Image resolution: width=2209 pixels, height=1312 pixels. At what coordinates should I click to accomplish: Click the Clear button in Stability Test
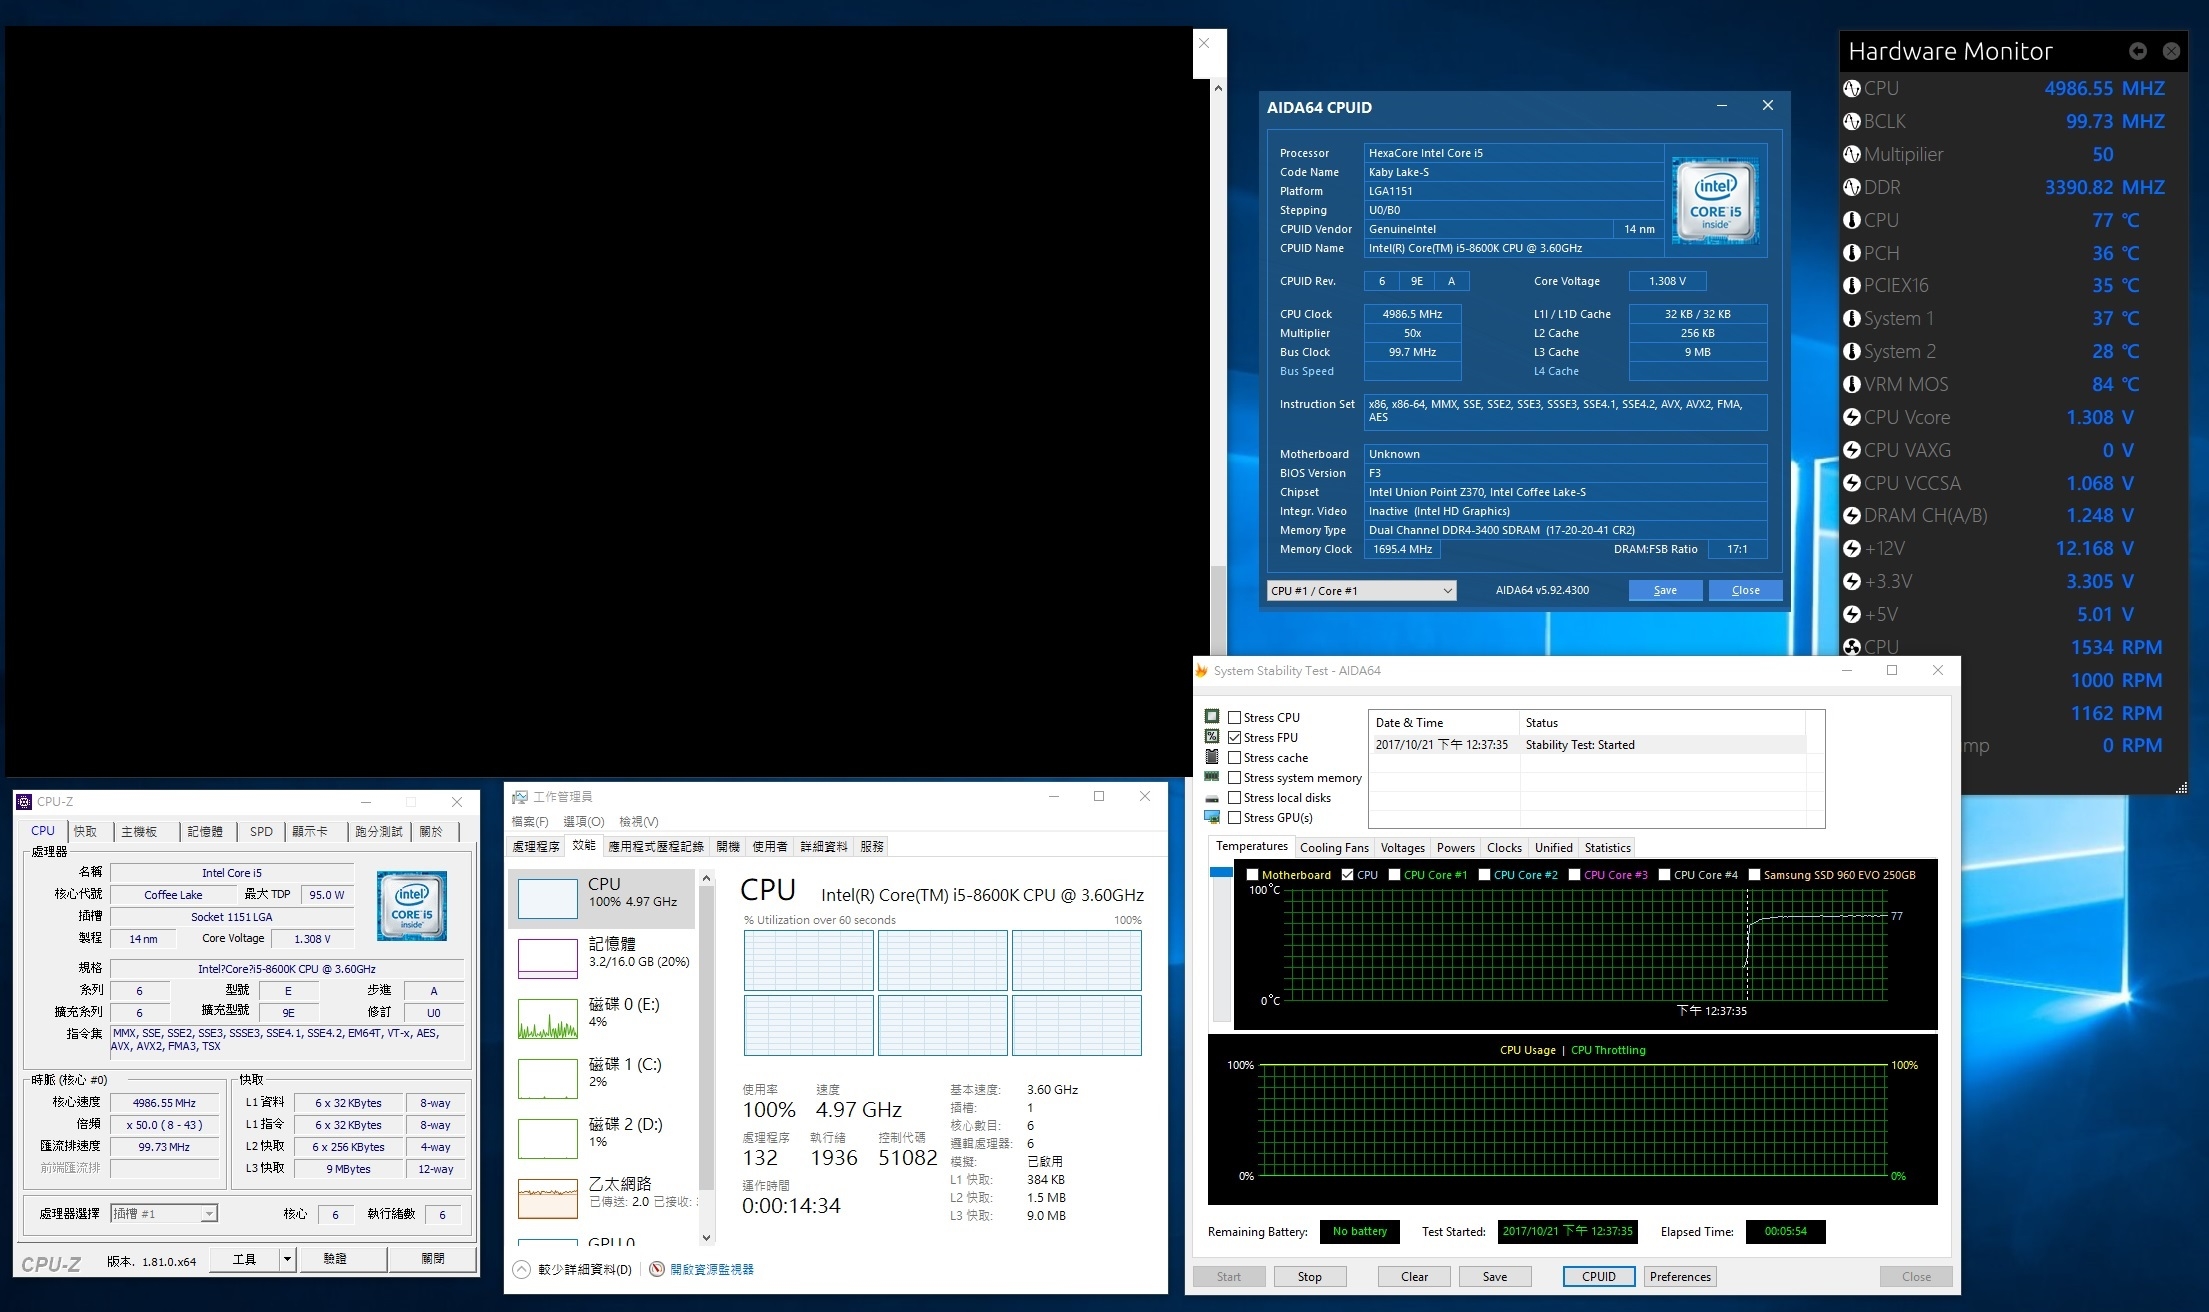coord(1414,1276)
